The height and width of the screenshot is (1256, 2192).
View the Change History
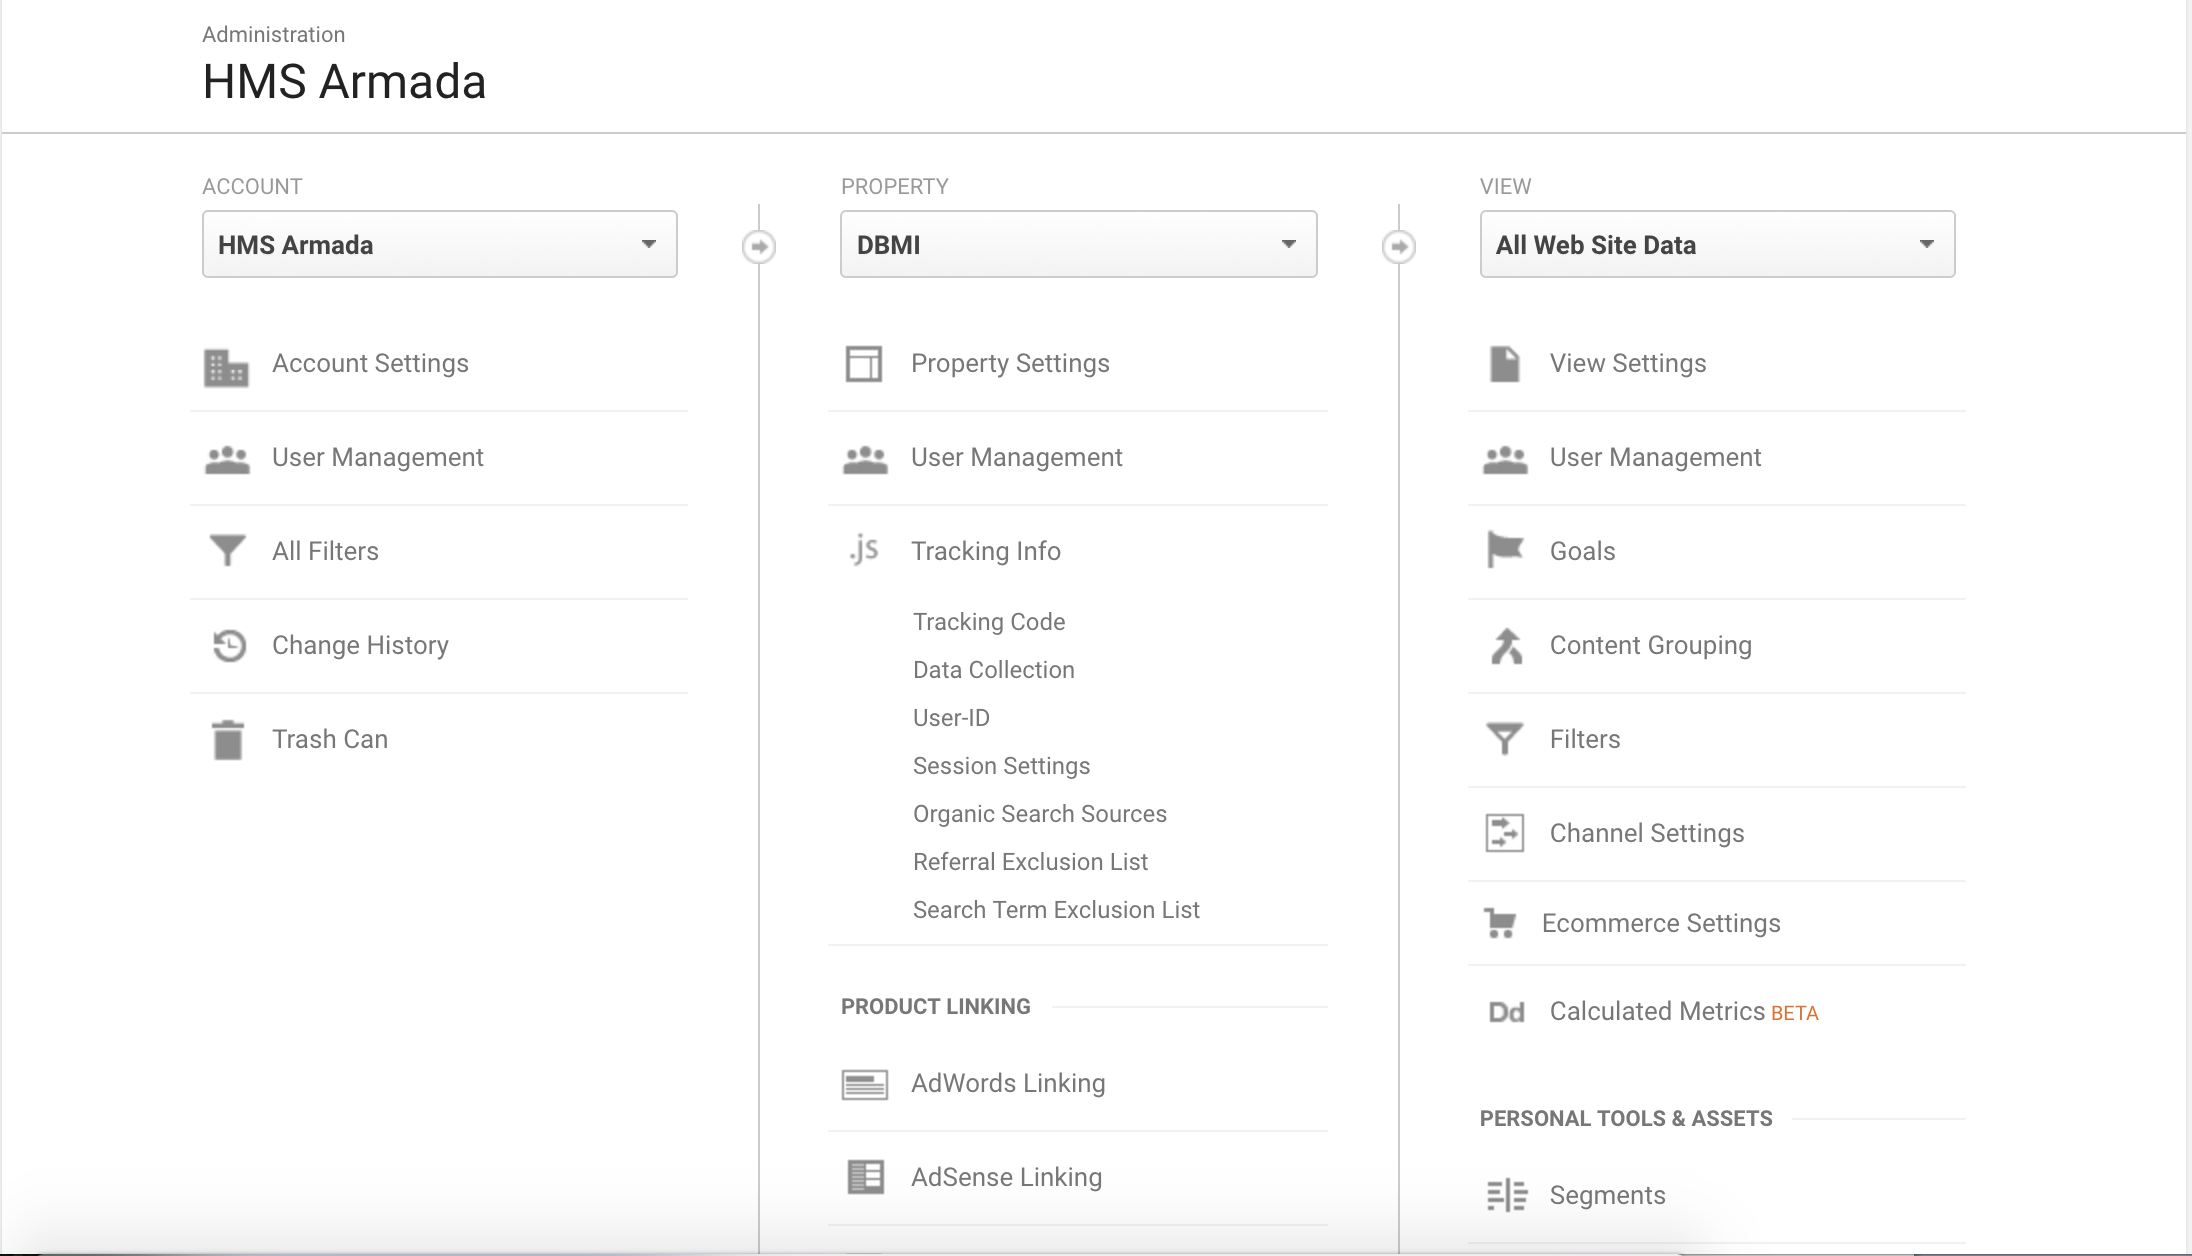360,646
